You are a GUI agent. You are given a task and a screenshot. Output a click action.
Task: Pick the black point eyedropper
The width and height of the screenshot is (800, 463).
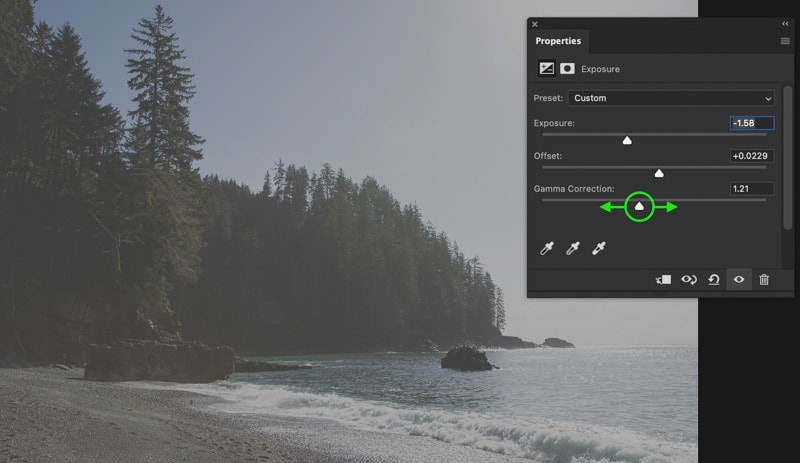coord(547,248)
